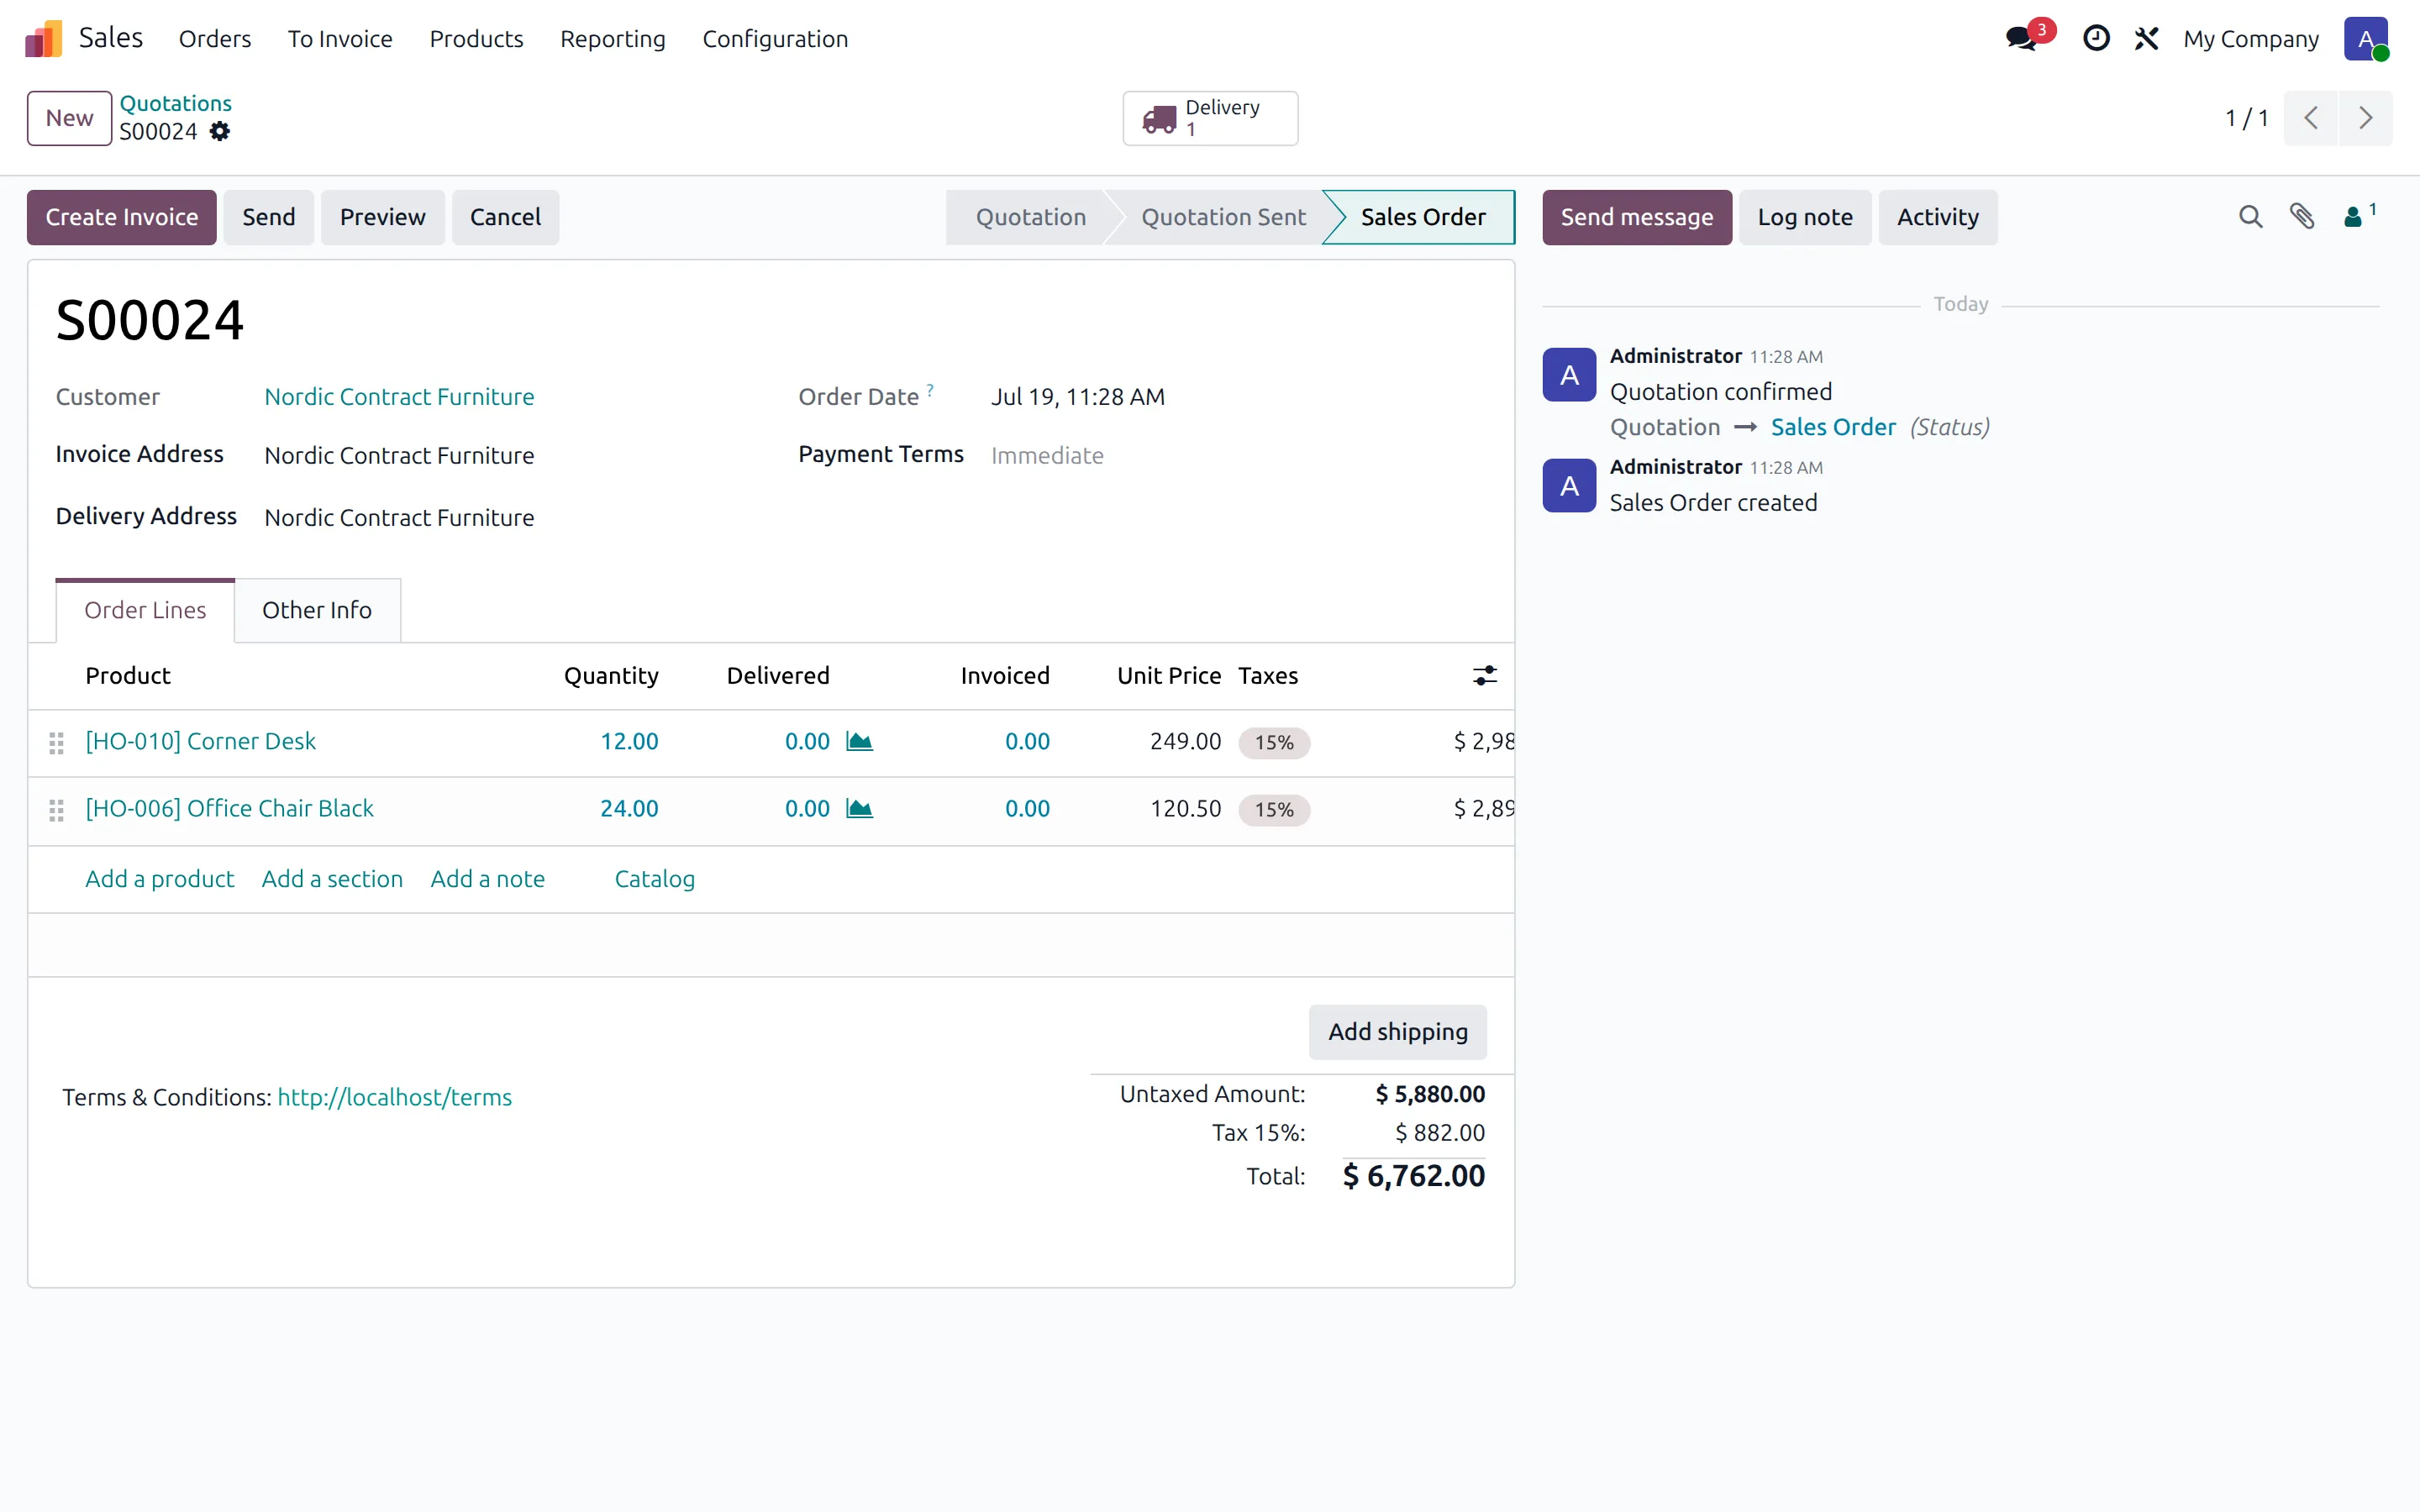Click the 15% tax tag on Corner Desk
The width and height of the screenshot is (2420, 1512).
point(1274,742)
